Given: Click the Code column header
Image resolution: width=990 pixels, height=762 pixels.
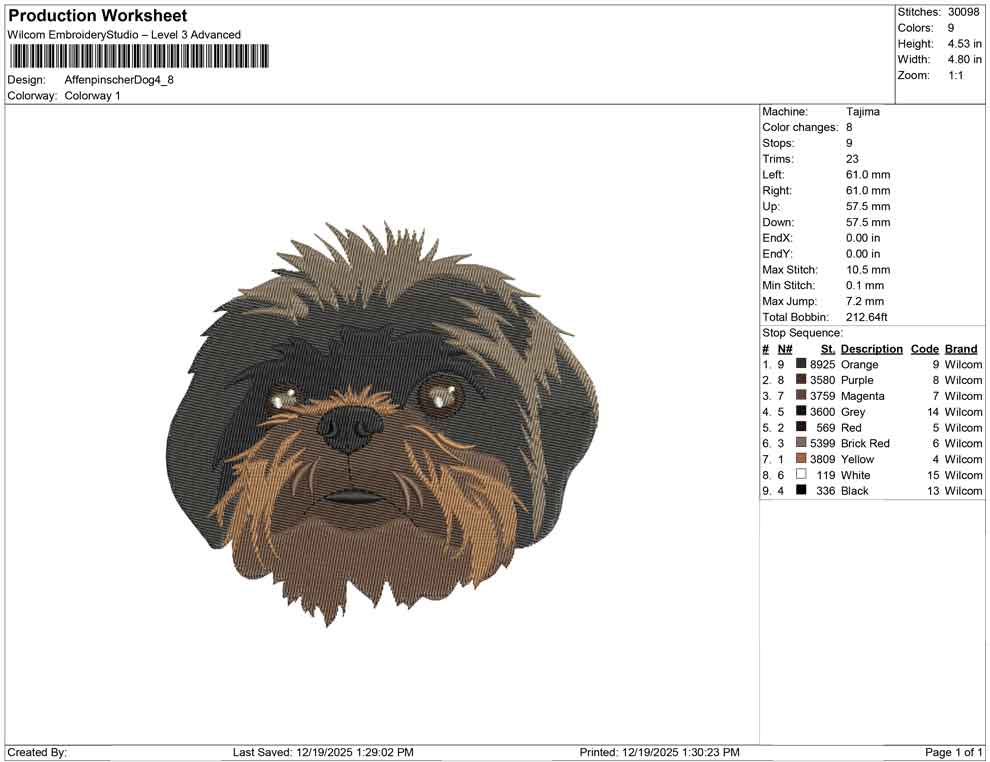Looking at the screenshot, I should tap(925, 348).
